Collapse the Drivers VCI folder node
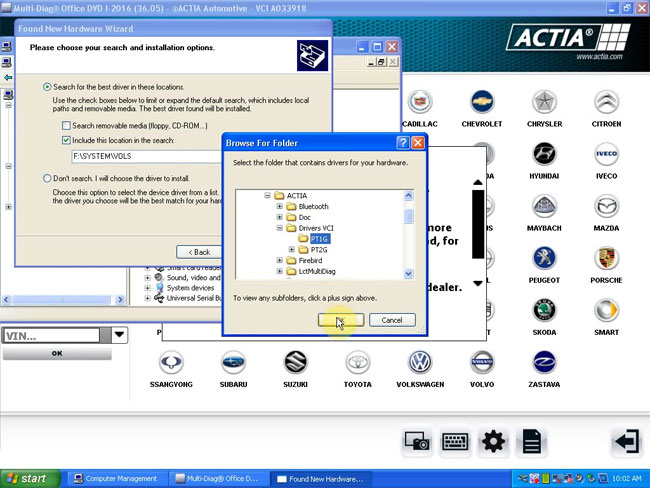The width and height of the screenshot is (650, 488). click(x=279, y=228)
